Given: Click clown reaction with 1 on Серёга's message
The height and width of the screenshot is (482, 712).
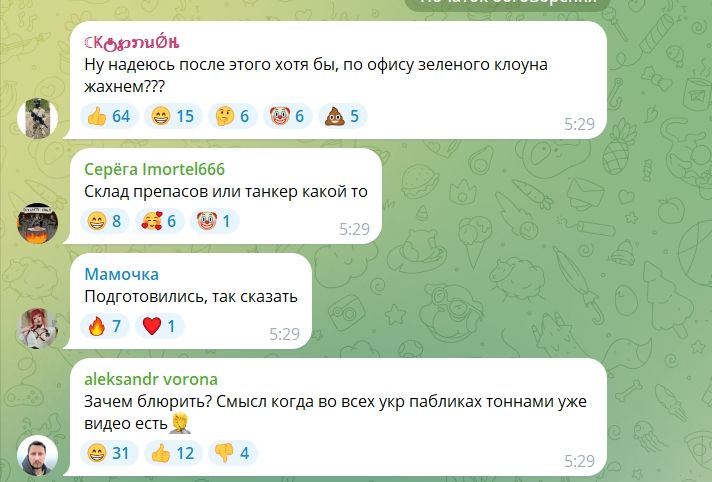Looking at the screenshot, I should tap(215, 221).
